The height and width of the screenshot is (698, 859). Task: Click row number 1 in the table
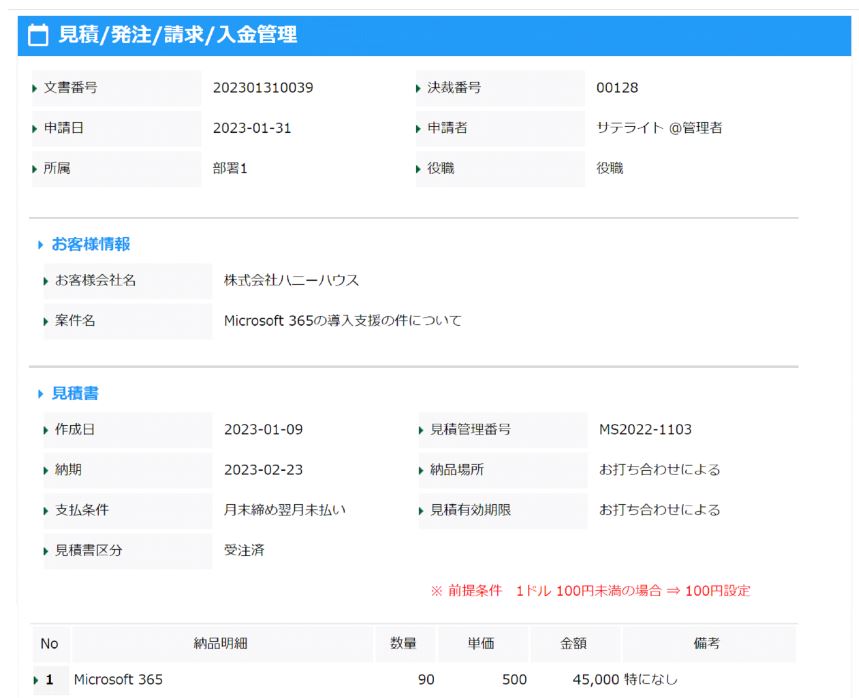click(x=49, y=680)
